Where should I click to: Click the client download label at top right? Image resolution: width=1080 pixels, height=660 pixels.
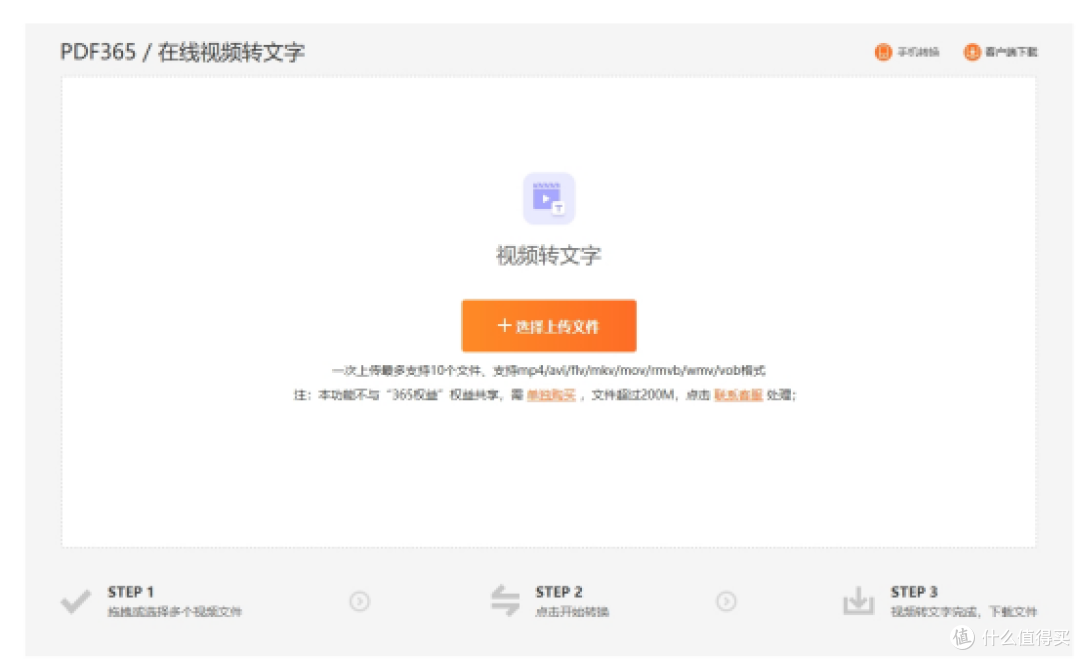pos(1010,52)
